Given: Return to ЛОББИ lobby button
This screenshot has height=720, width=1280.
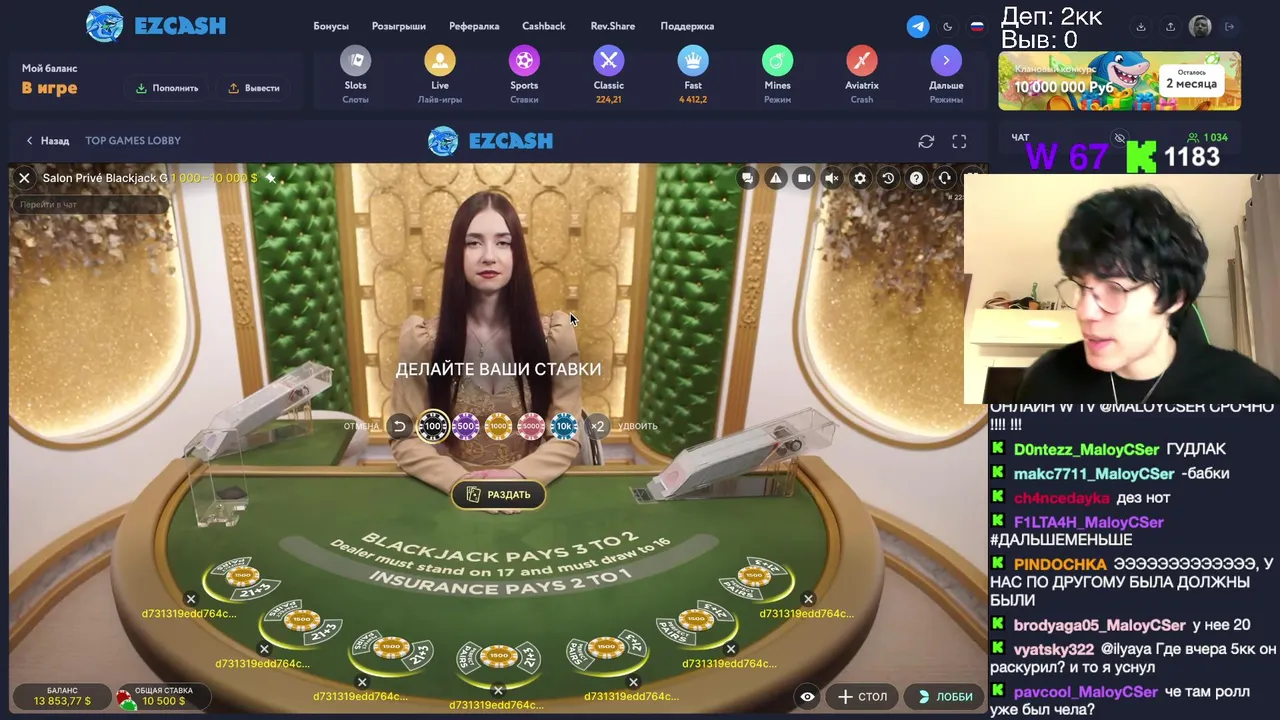Looking at the screenshot, I should click(945, 697).
